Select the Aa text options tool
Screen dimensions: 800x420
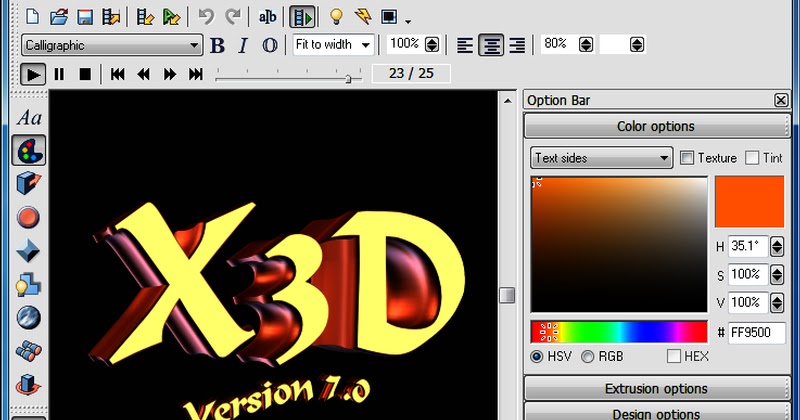pyautogui.click(x=29, y=118)
